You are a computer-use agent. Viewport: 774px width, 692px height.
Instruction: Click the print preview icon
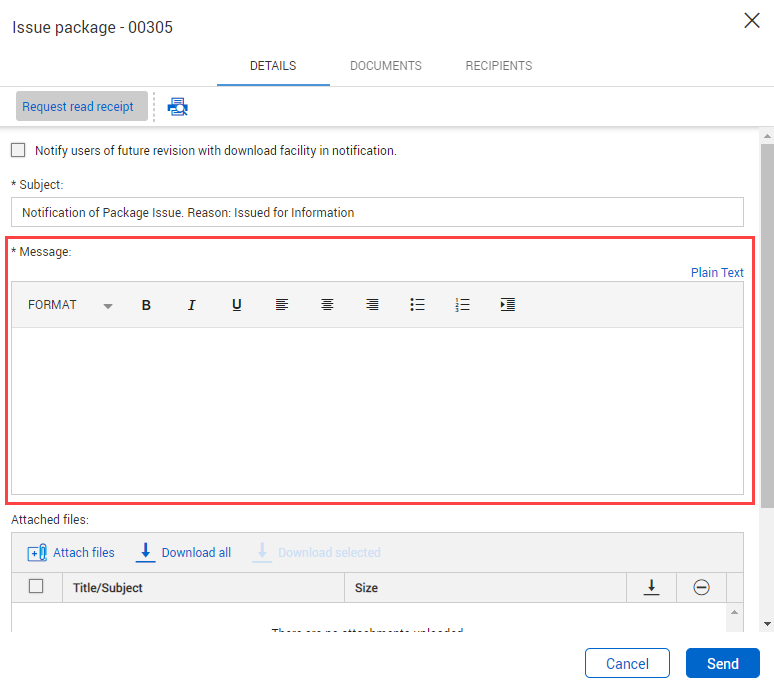pos(178,107)
